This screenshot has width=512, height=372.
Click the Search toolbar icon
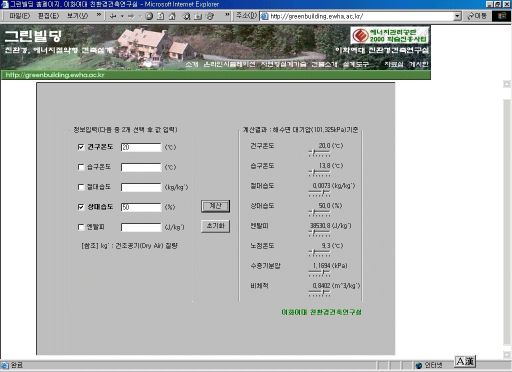pos(187,16)
